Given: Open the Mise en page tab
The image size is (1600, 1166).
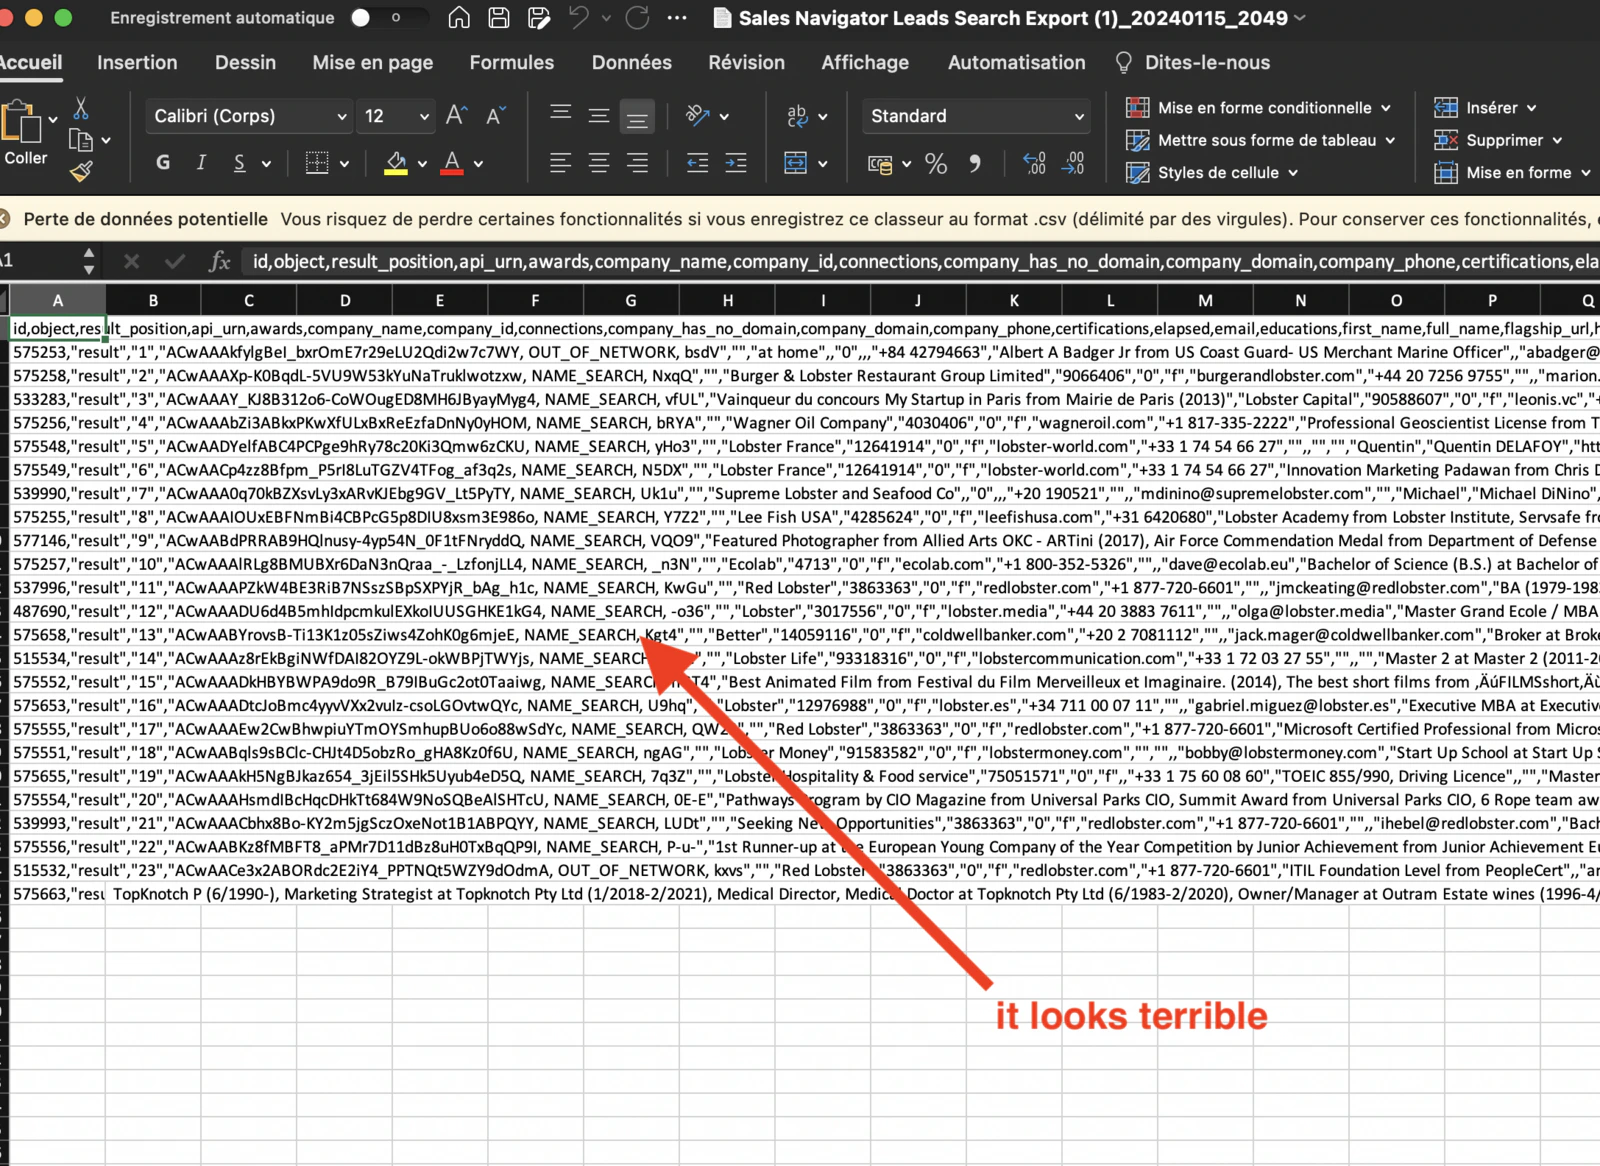Looking at the screenshot, I should 372,62.
